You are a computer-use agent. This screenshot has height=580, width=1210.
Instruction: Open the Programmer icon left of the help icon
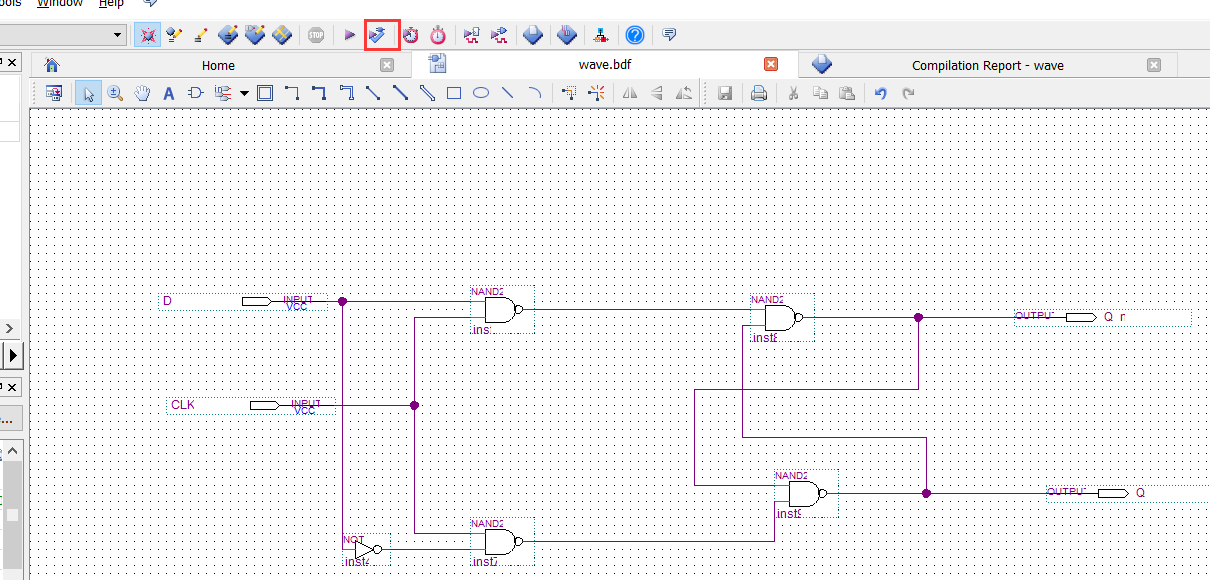coord(600,36)
